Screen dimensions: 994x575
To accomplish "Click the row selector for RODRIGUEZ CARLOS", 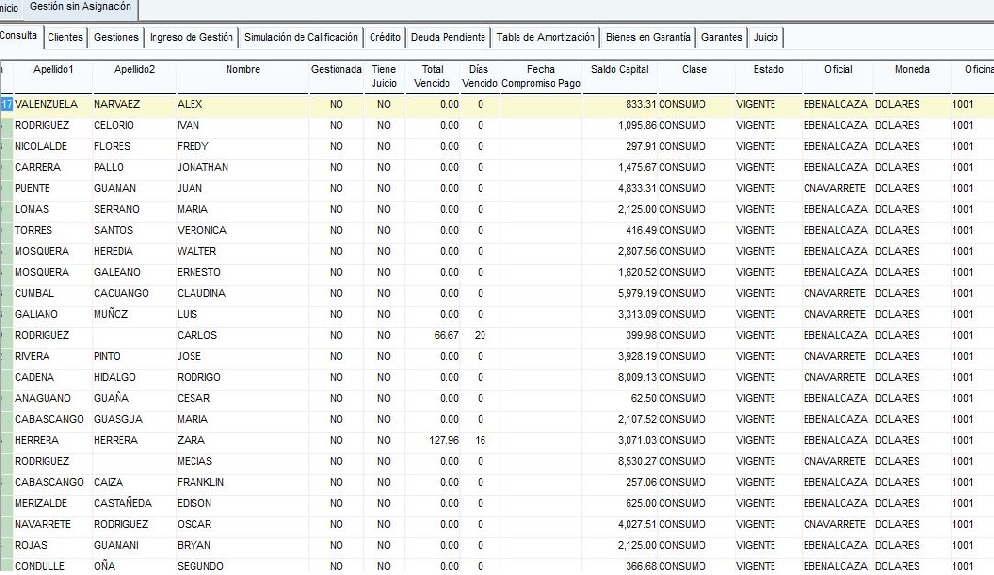I will point(6,335).
